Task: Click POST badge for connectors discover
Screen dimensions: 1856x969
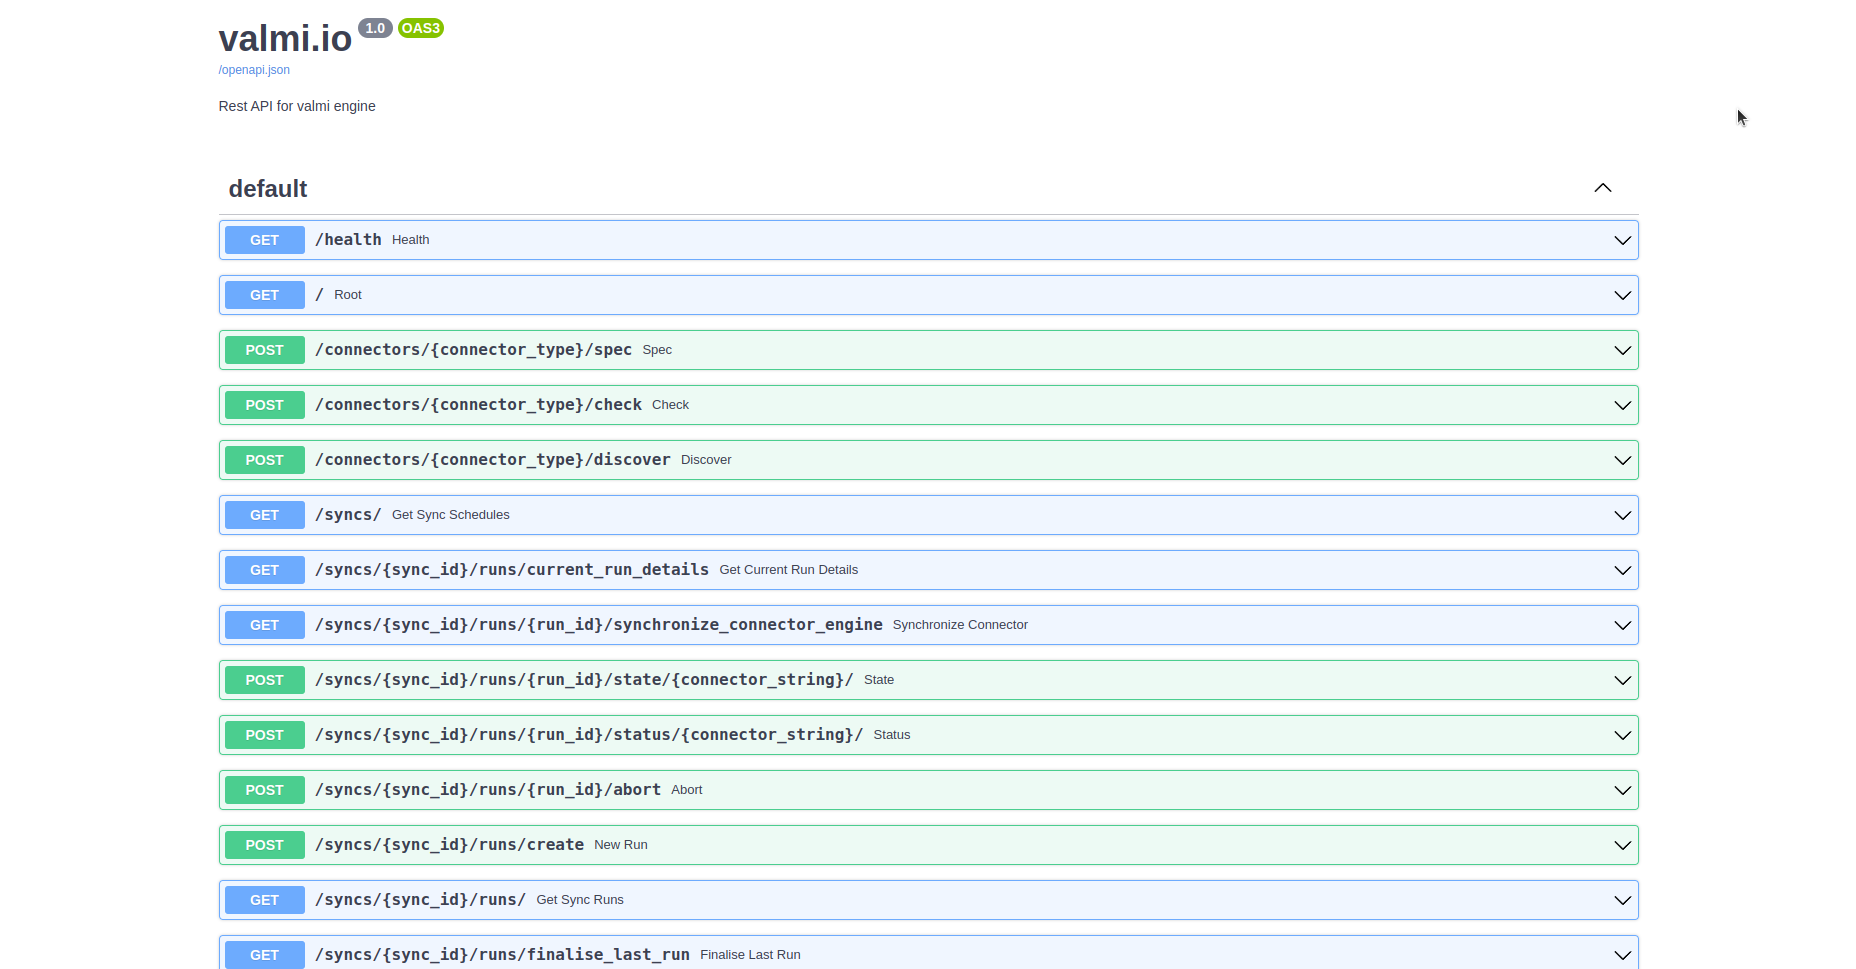Action: click(265, 460)
